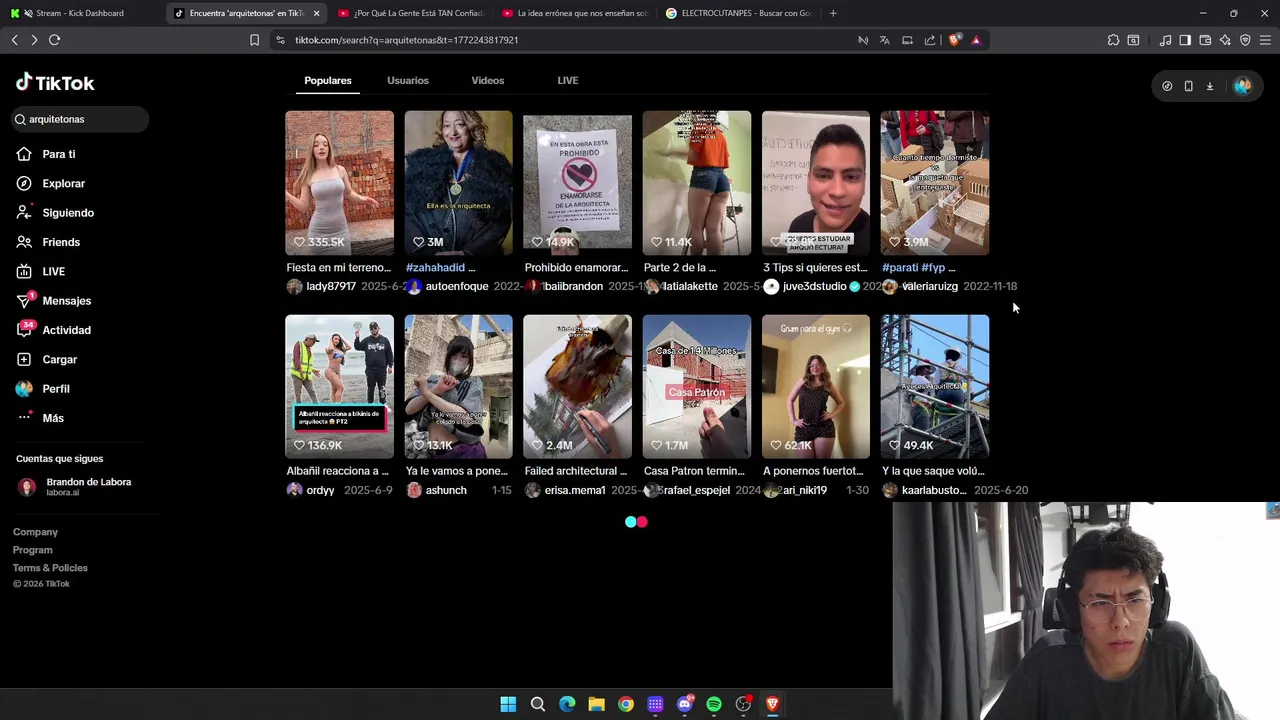Open Leo AI sparkle icon

(1225, 40)
